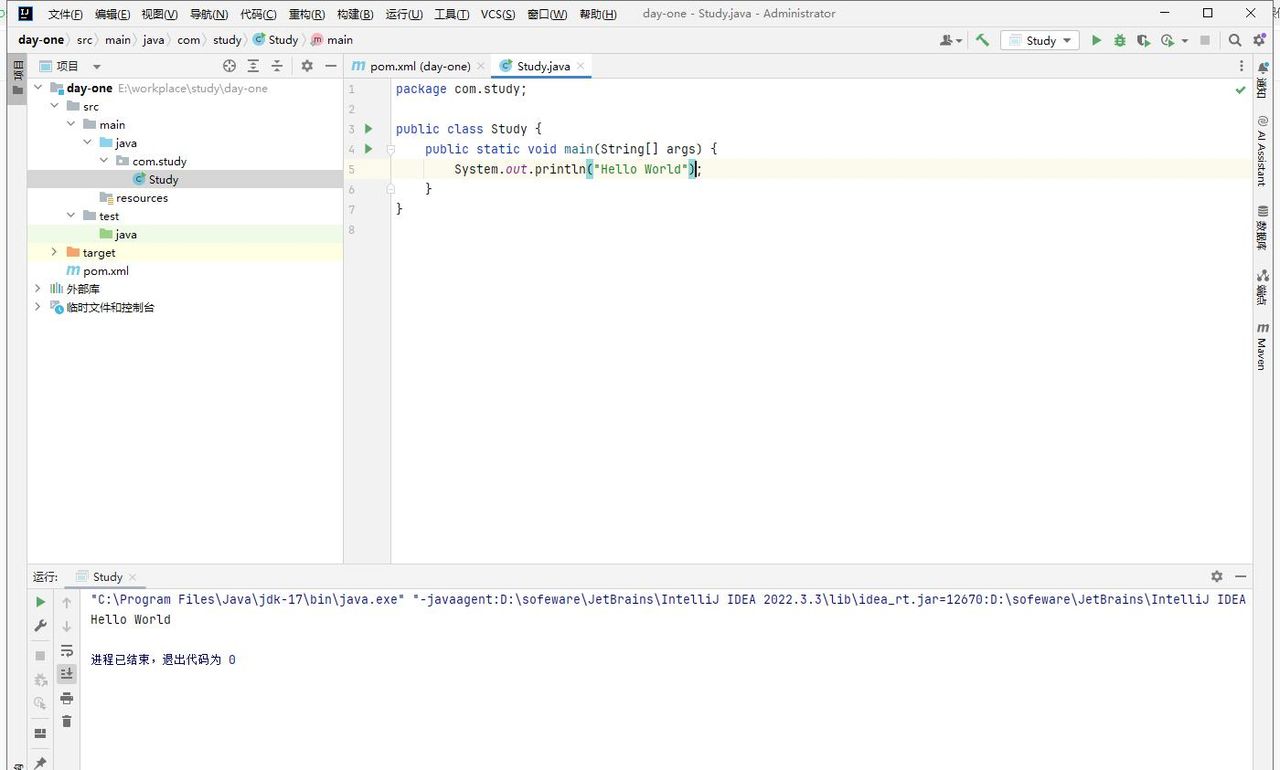
Task: Select pom.xml in the project tree
Action: (105, 271)
